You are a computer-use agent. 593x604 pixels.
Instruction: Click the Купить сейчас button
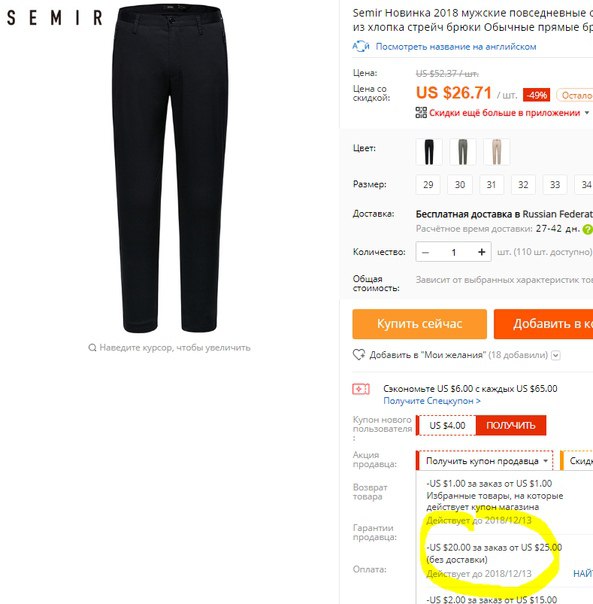point(420,324)
